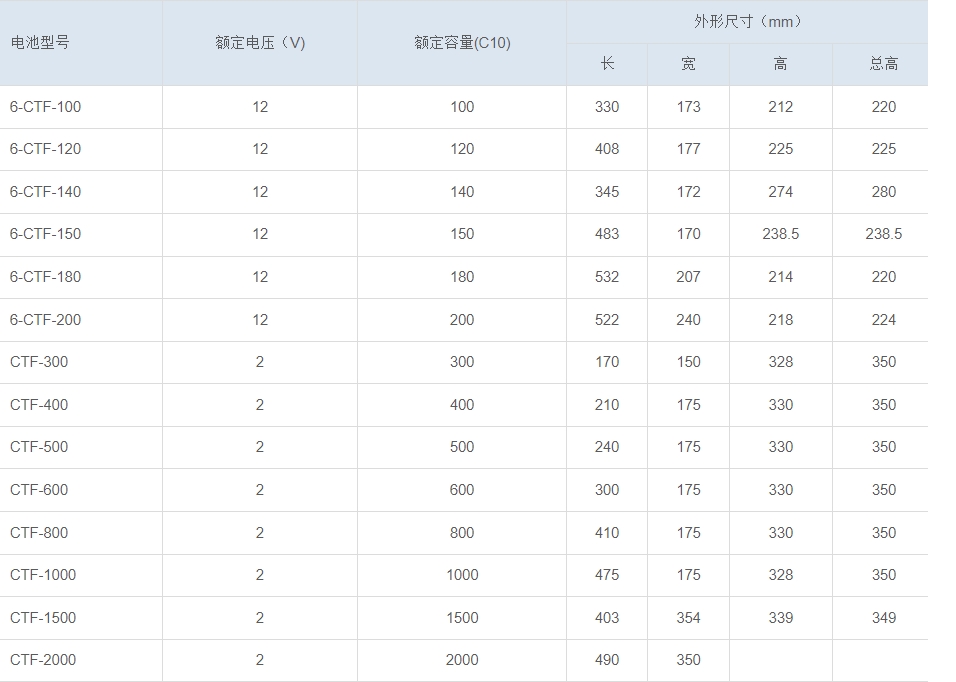The width and height of the screenshot is (956, 682).
Task: Click height 274 in 6-CTF-140 row
Action: pyautogui.click(x=780, y=192)
